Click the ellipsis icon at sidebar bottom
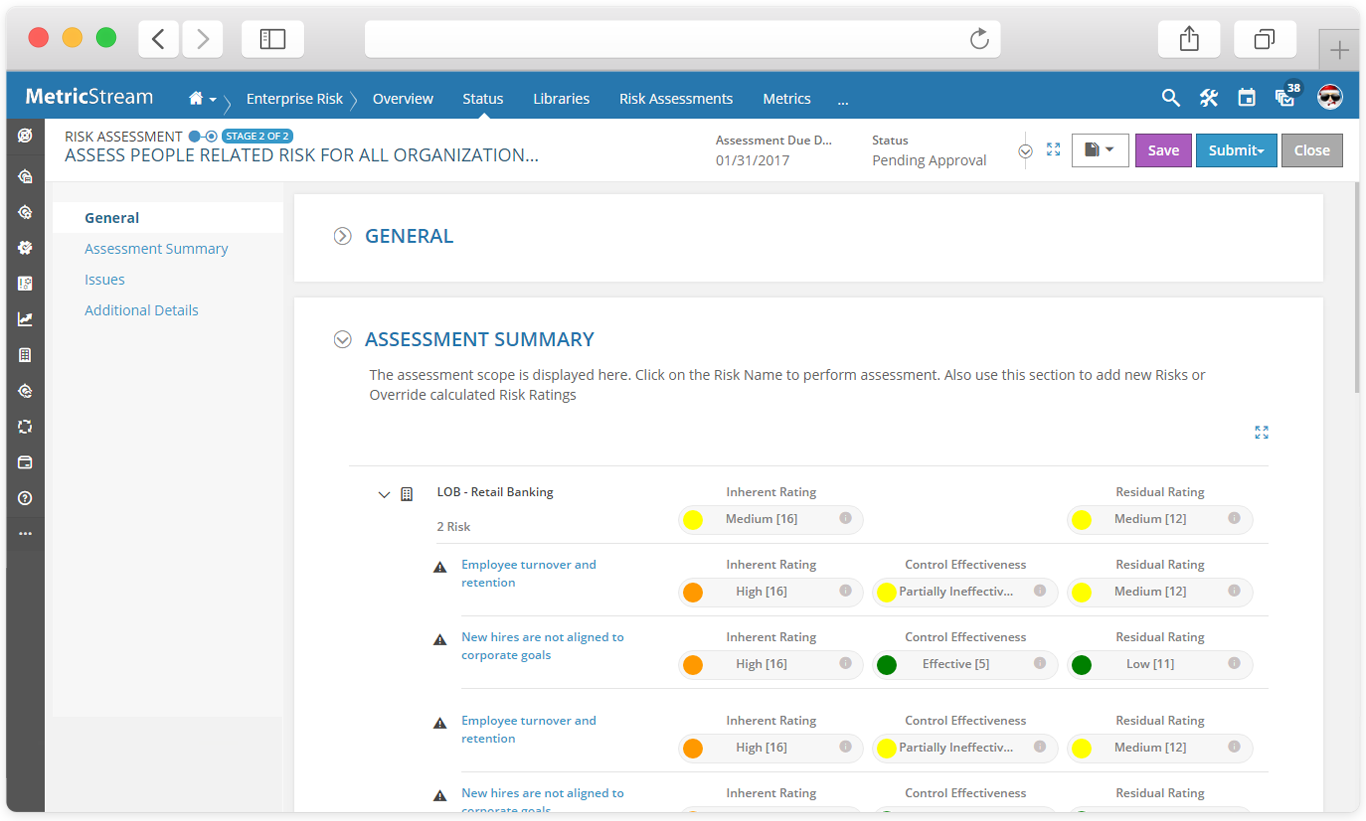Image resolution: width=1366 pixels, height=821 pixels. (25, 533)
